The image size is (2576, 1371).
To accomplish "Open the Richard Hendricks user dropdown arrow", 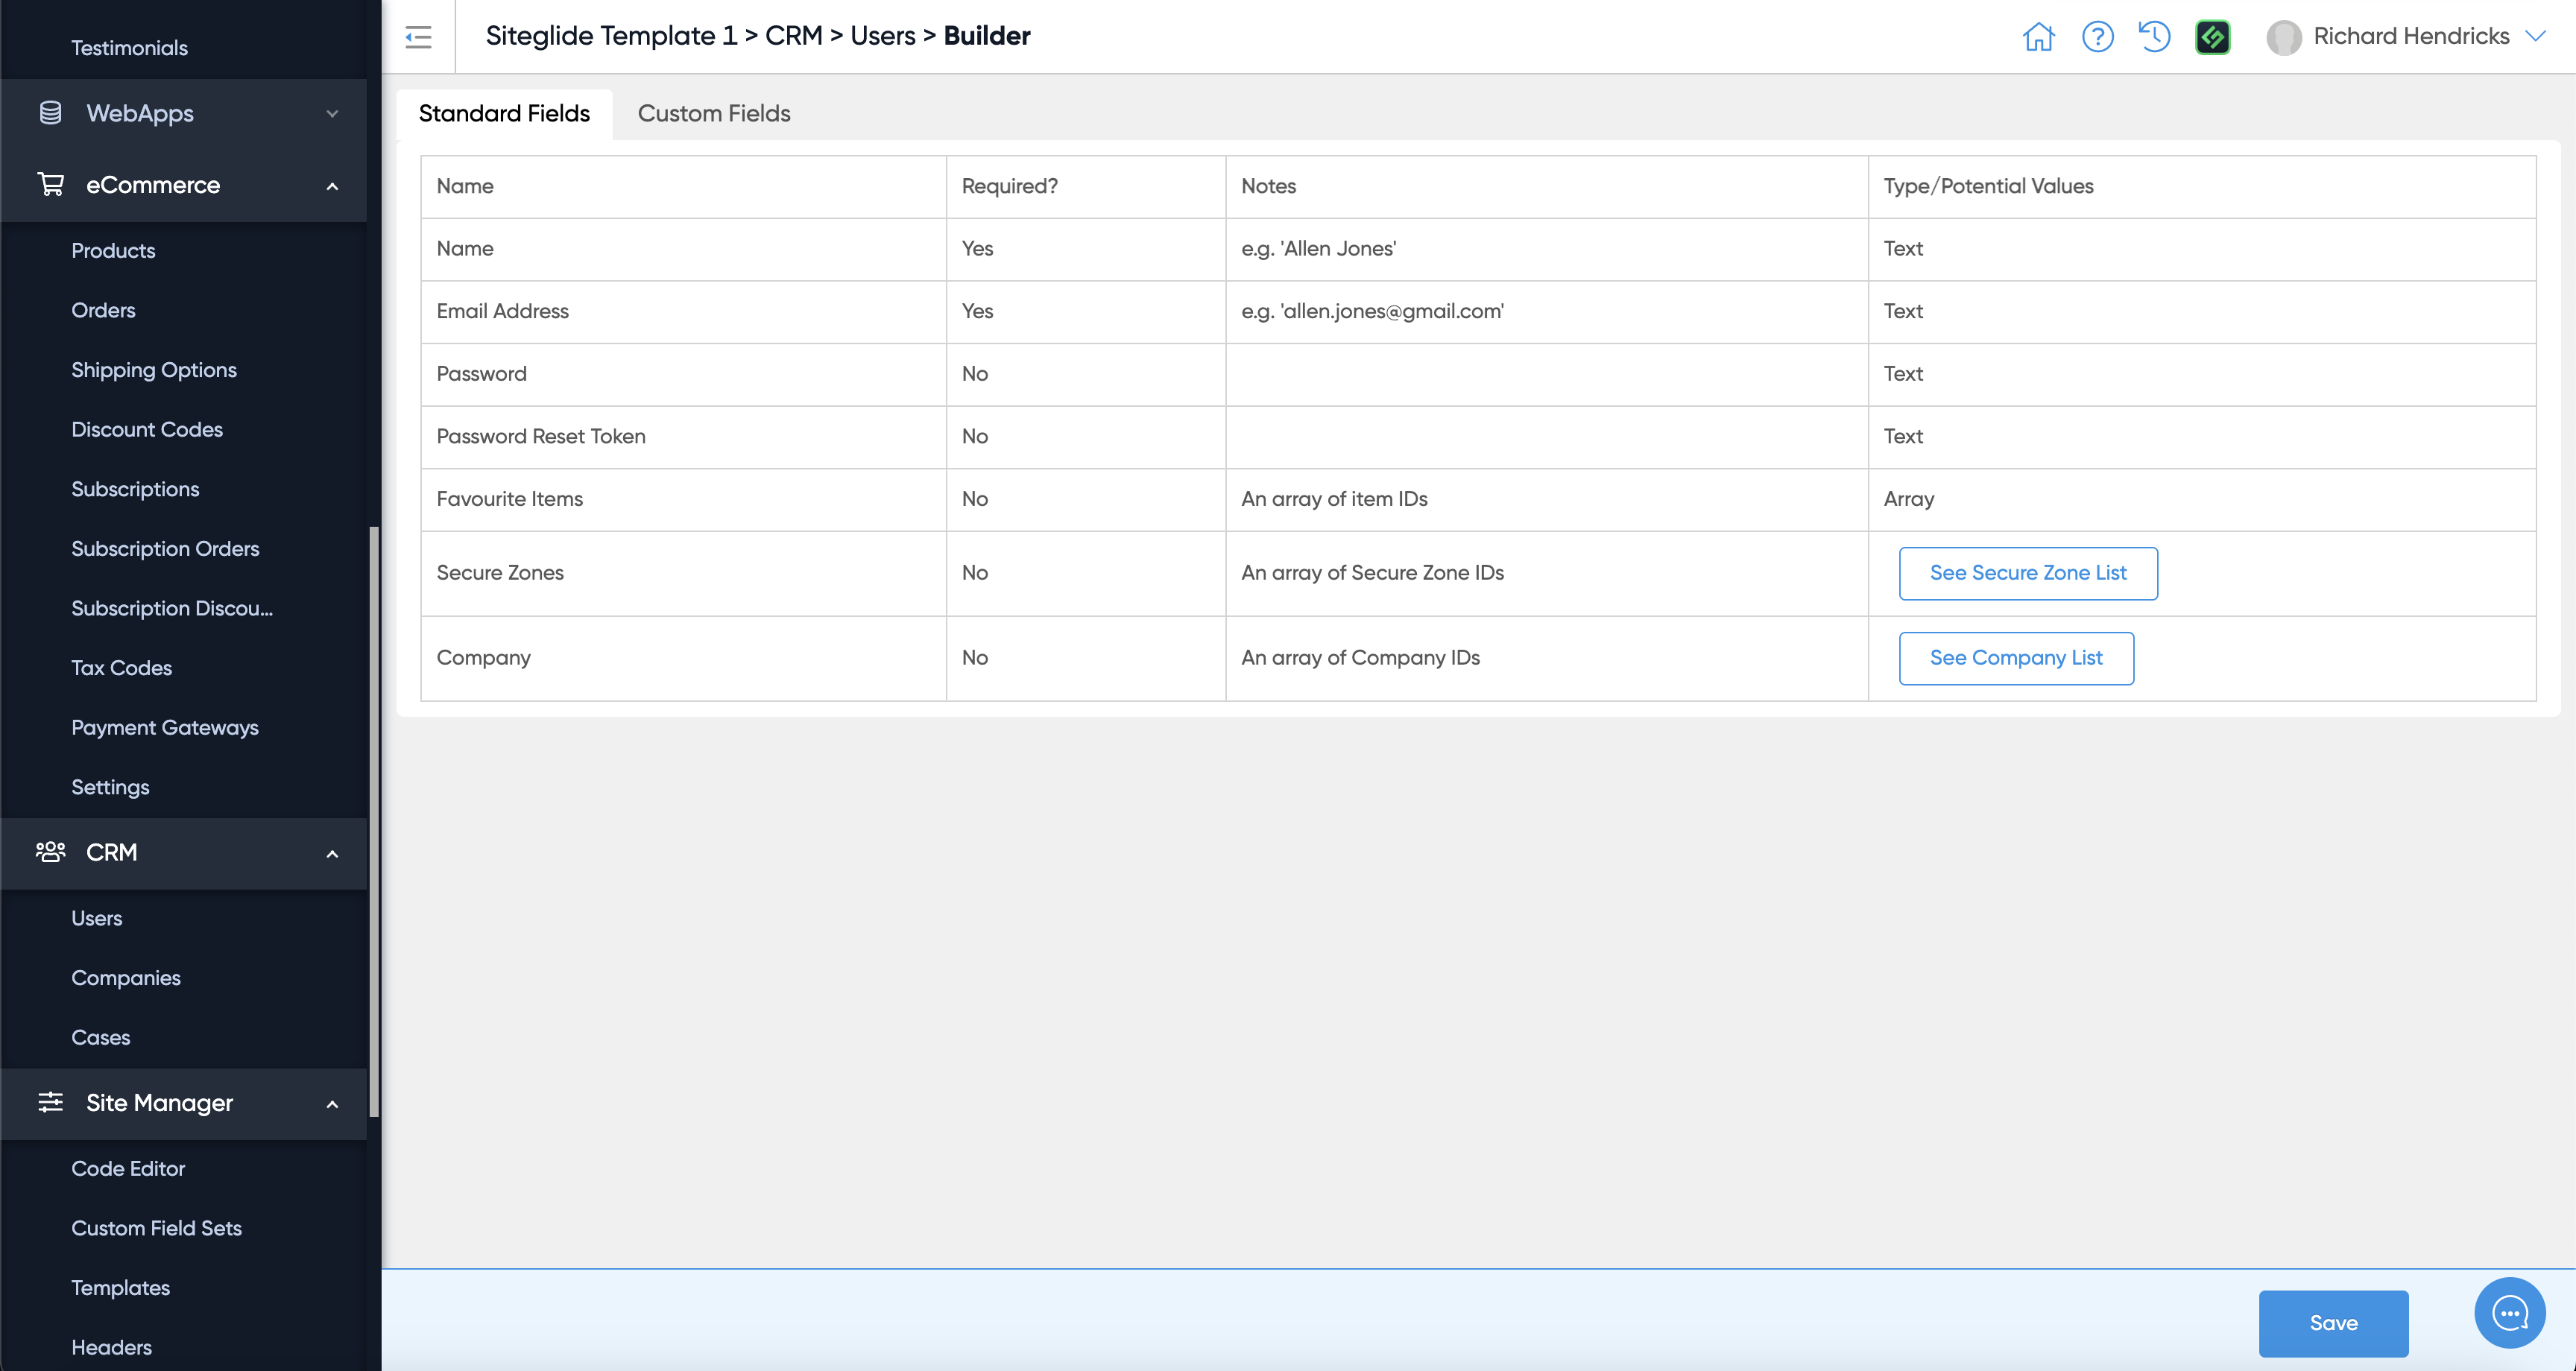I will click(2536, 36).
